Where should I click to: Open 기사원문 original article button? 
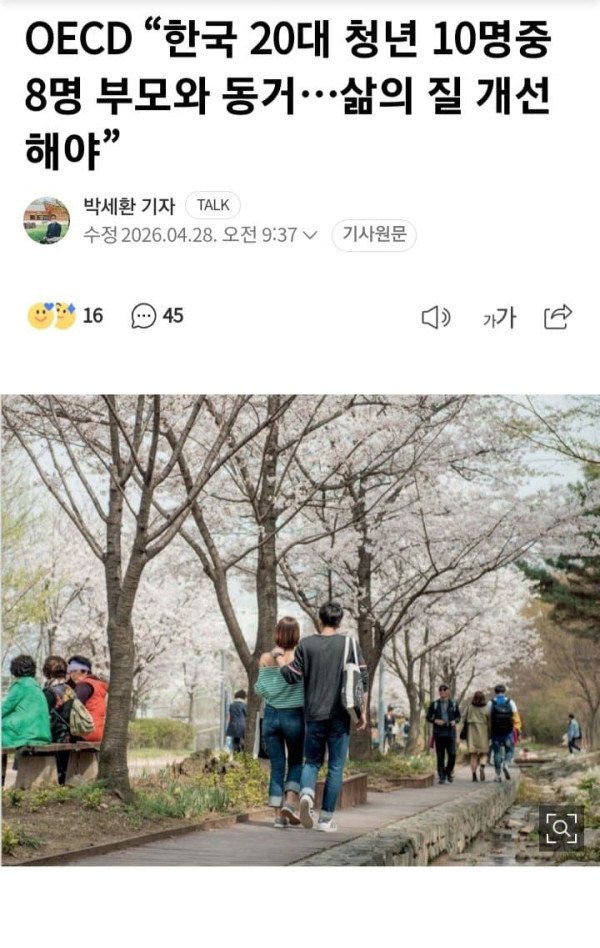tap(374, 235)
